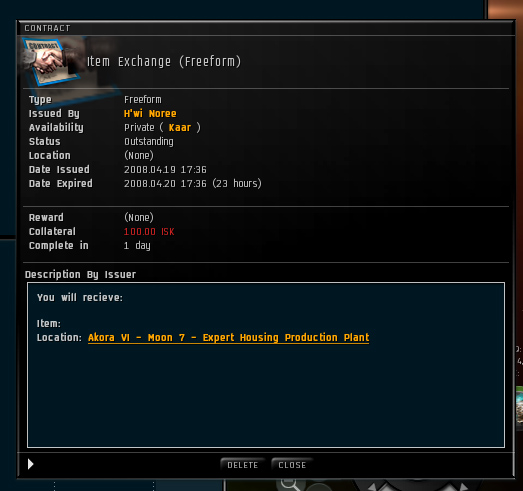Click the 'You will recieve:' description line
The width and height of the screenshot is (523, 491).
[x=80, y=298]
